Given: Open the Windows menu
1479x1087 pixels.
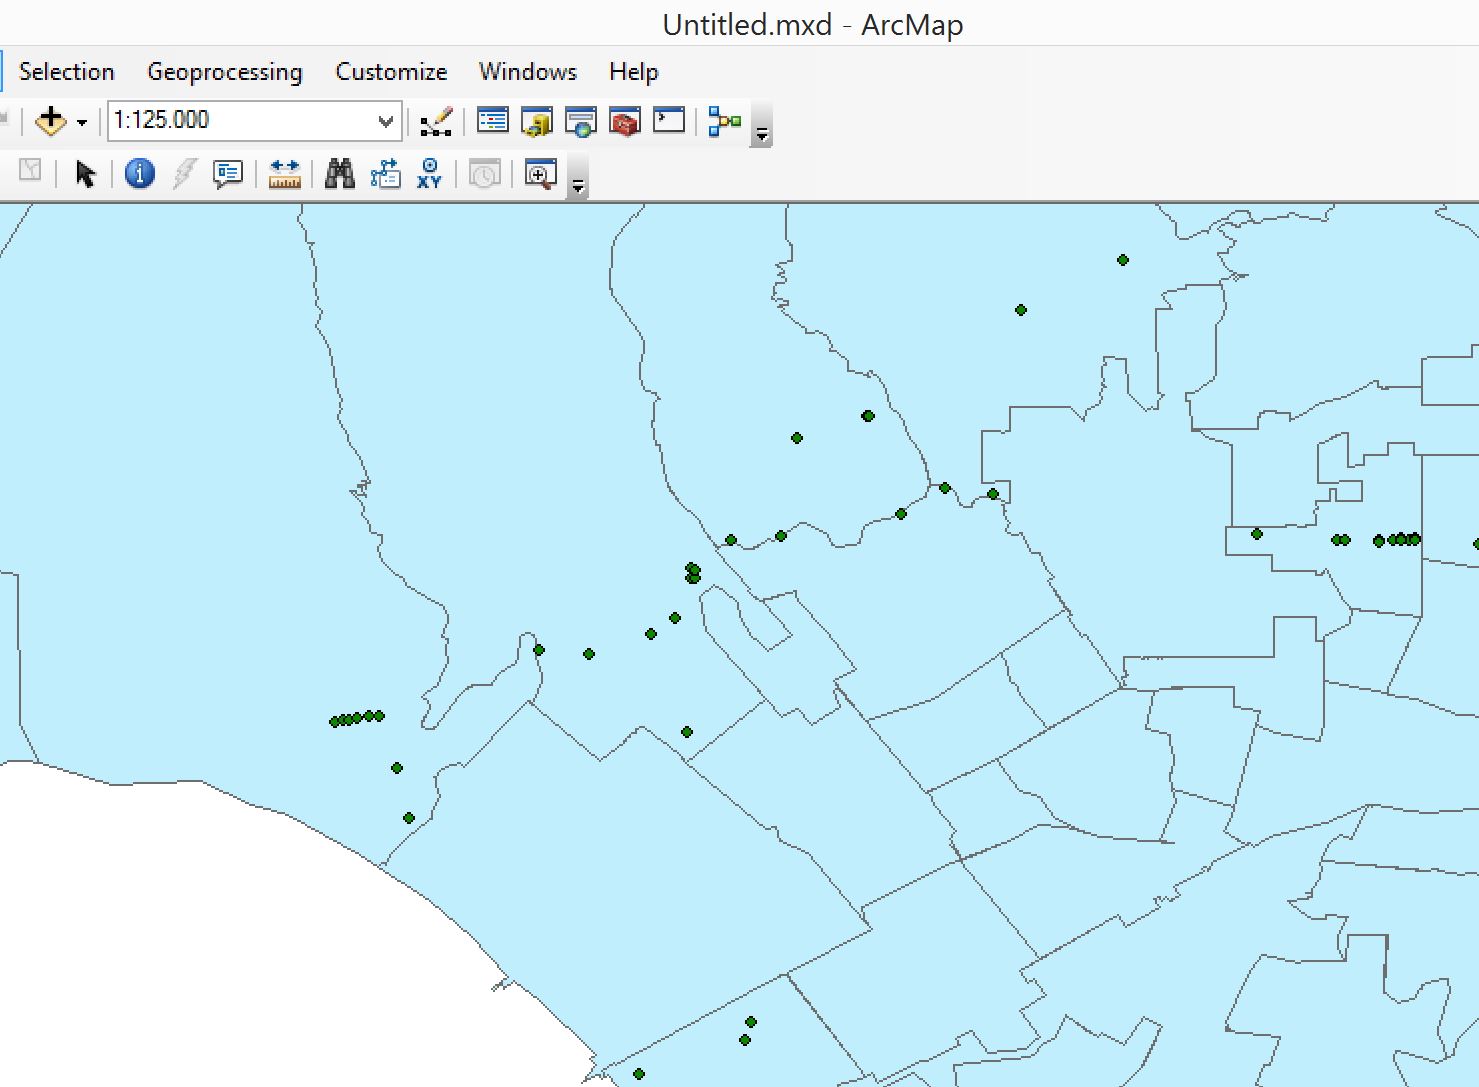Looking at the screenshot, I should point(528,72).
